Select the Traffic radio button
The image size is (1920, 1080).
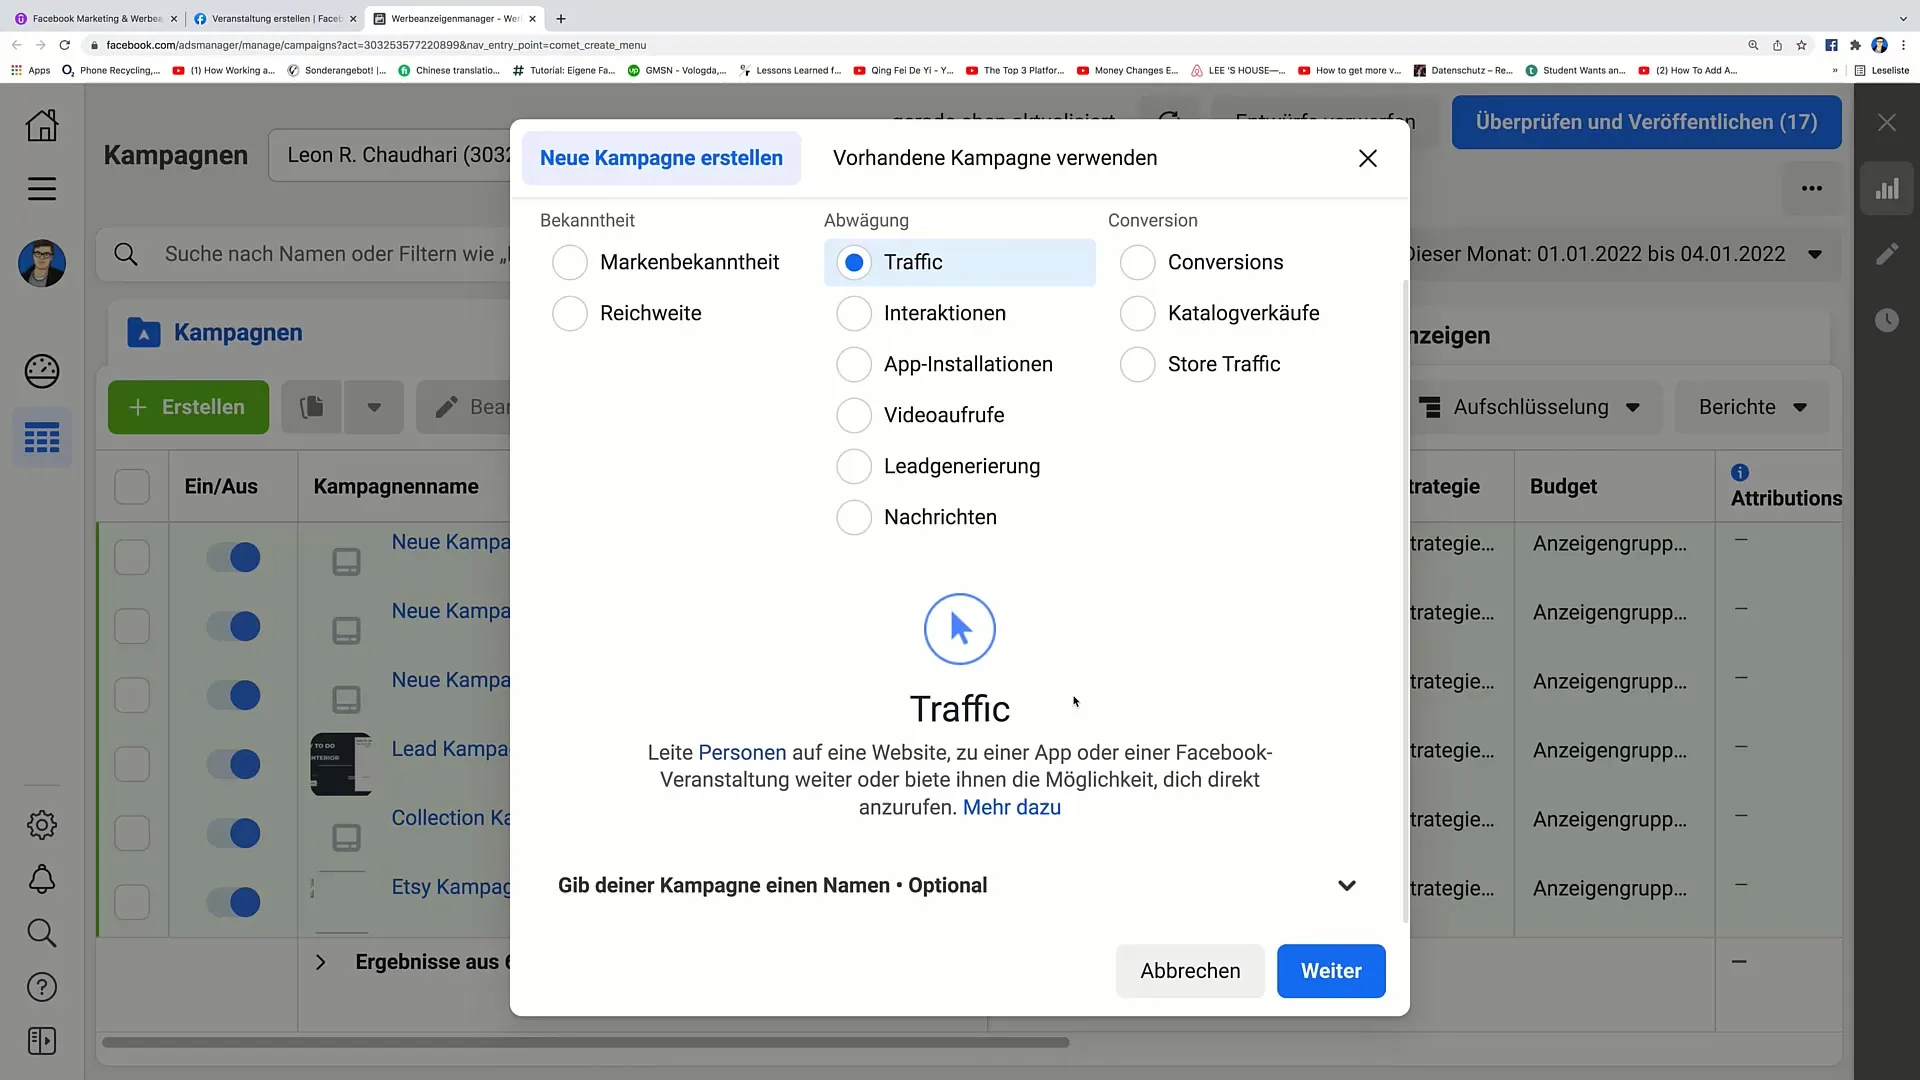pos(853,261)
